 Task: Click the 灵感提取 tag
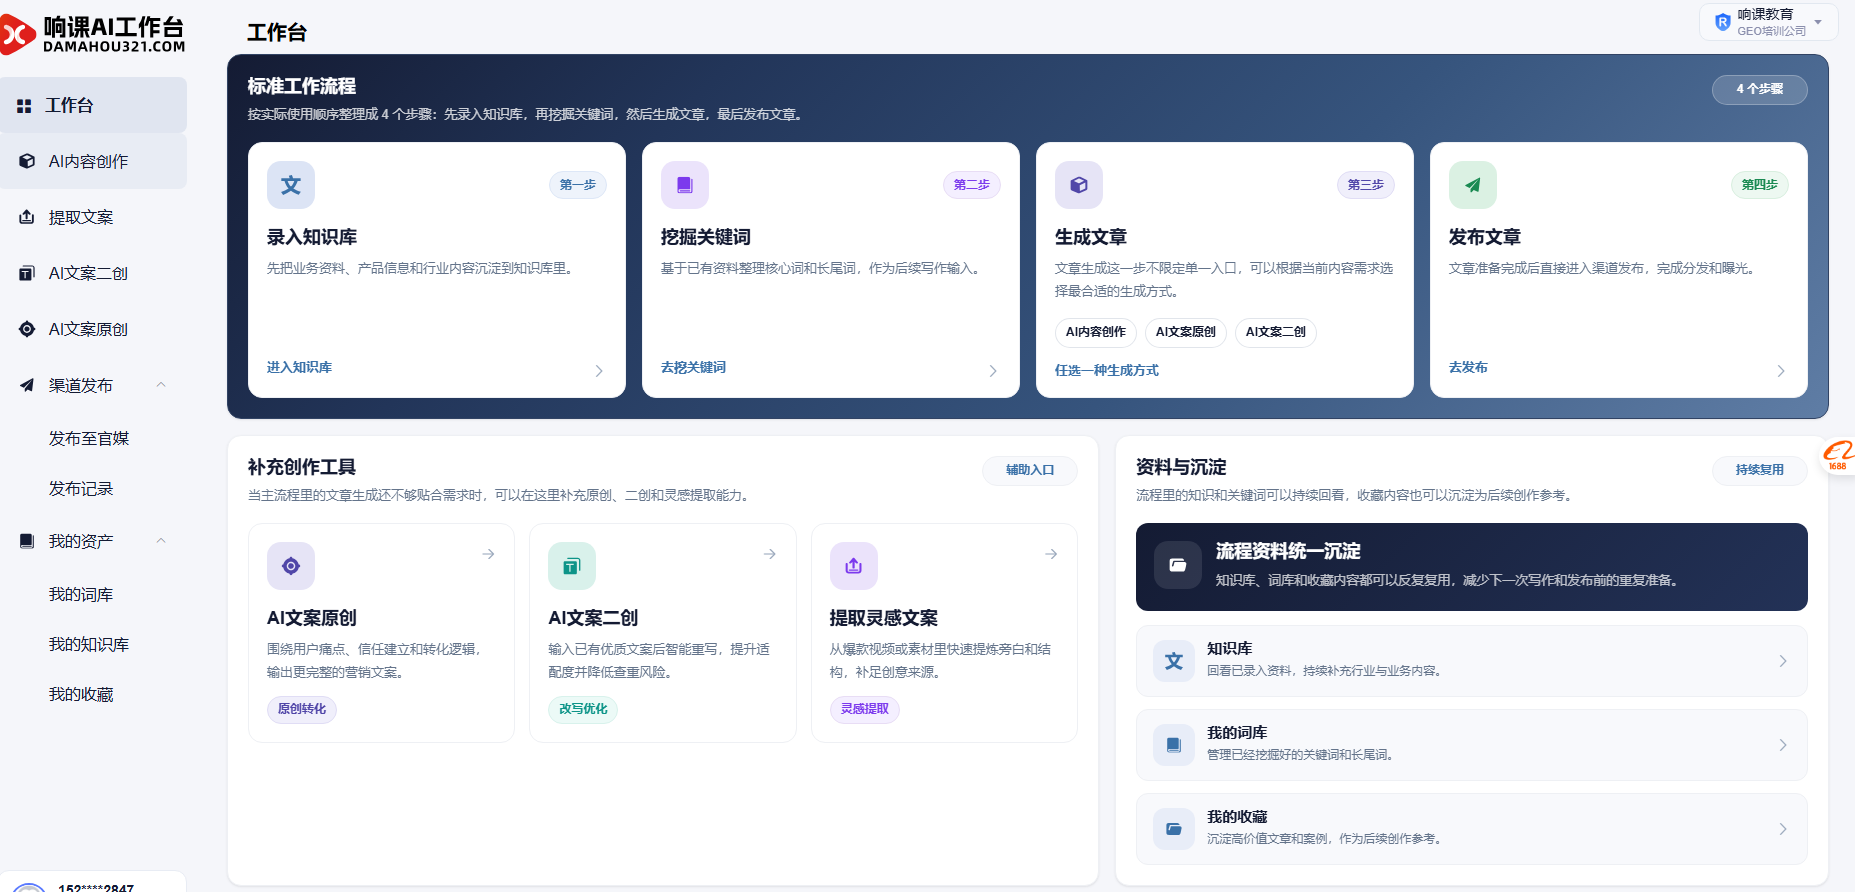tap(864, 709)
